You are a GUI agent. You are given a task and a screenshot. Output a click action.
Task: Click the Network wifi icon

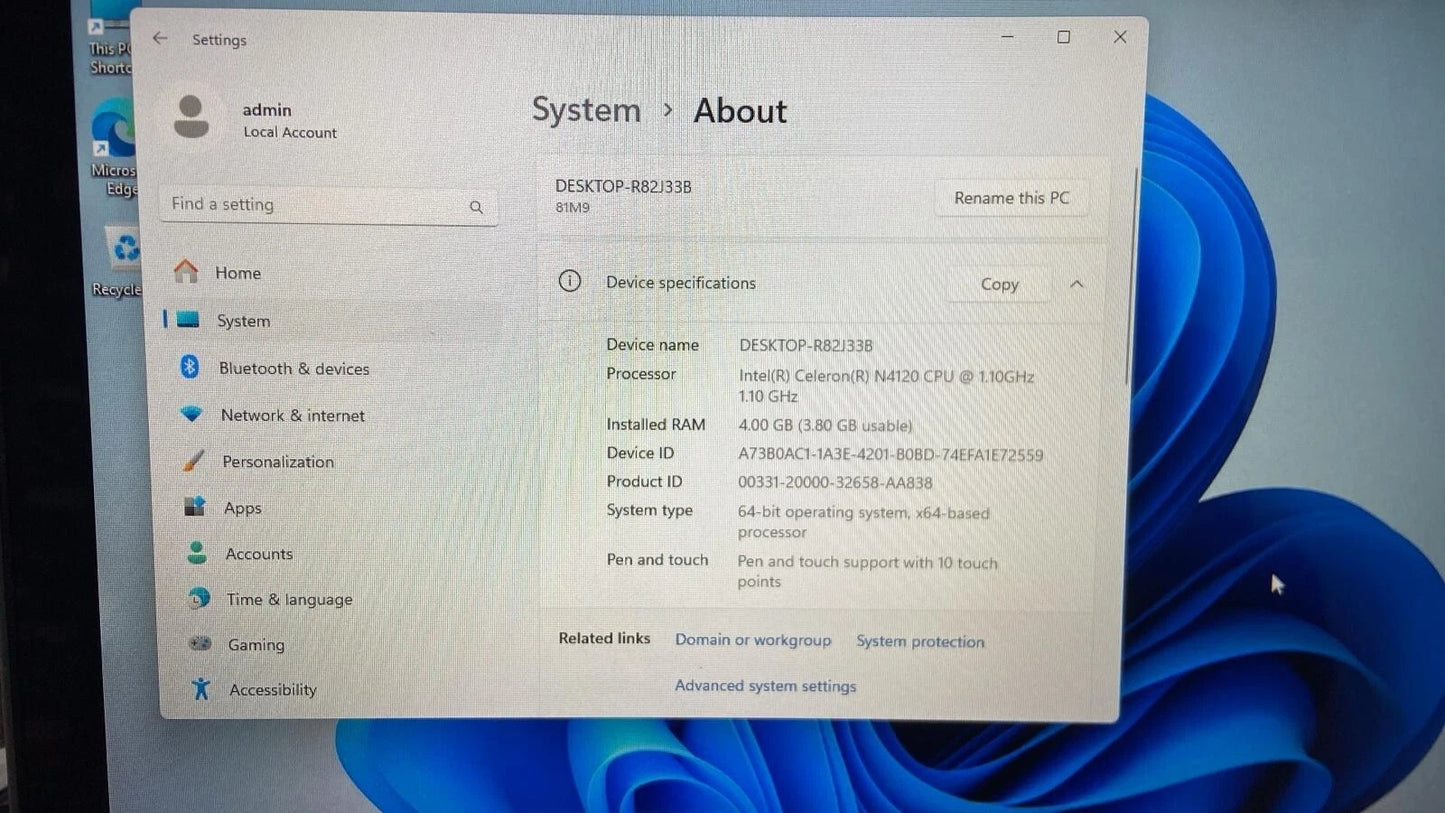pos(191,414)
